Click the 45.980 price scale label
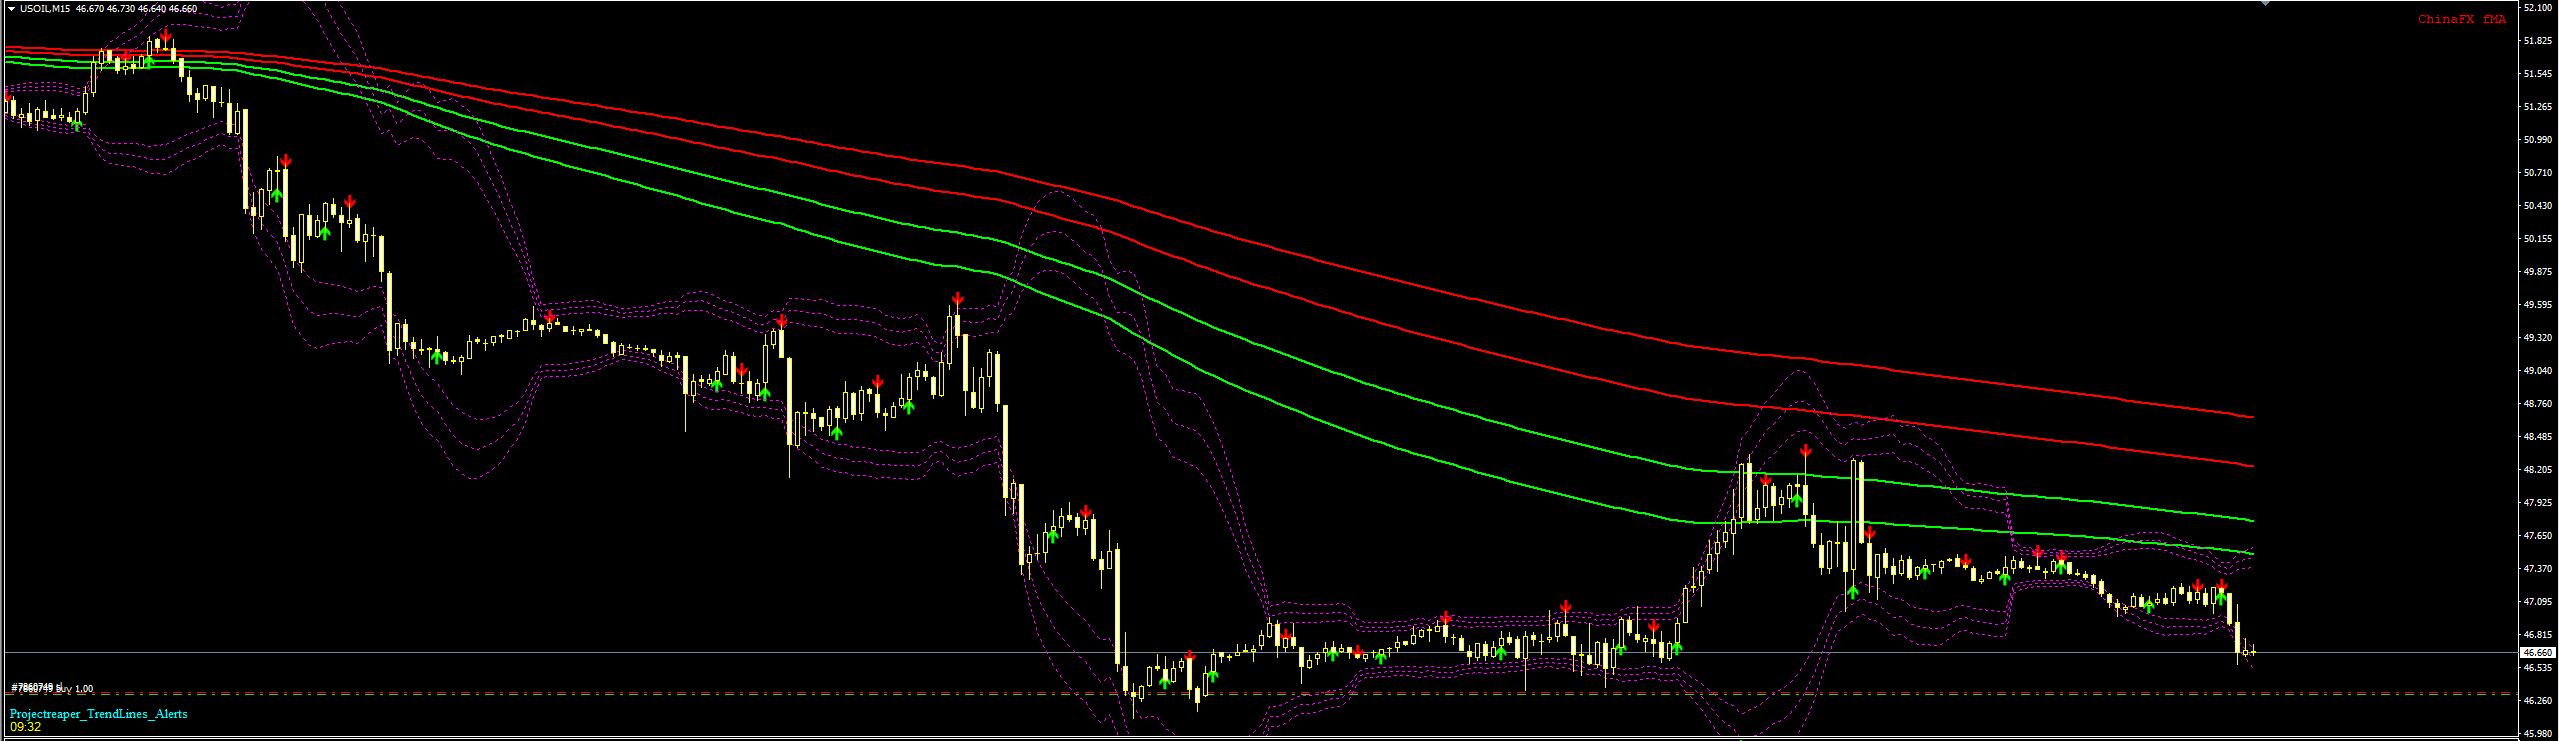The image size is (2560, 741). click(x=2539, y=734)
